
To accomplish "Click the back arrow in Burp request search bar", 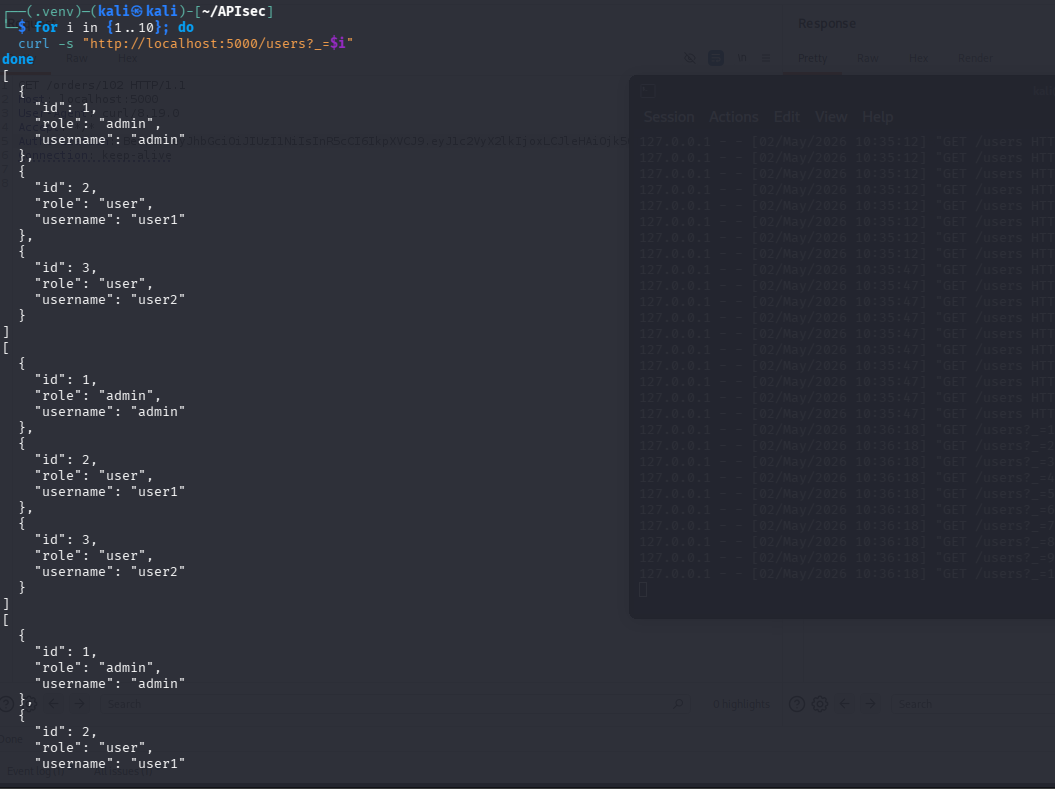I will point(54,704).
